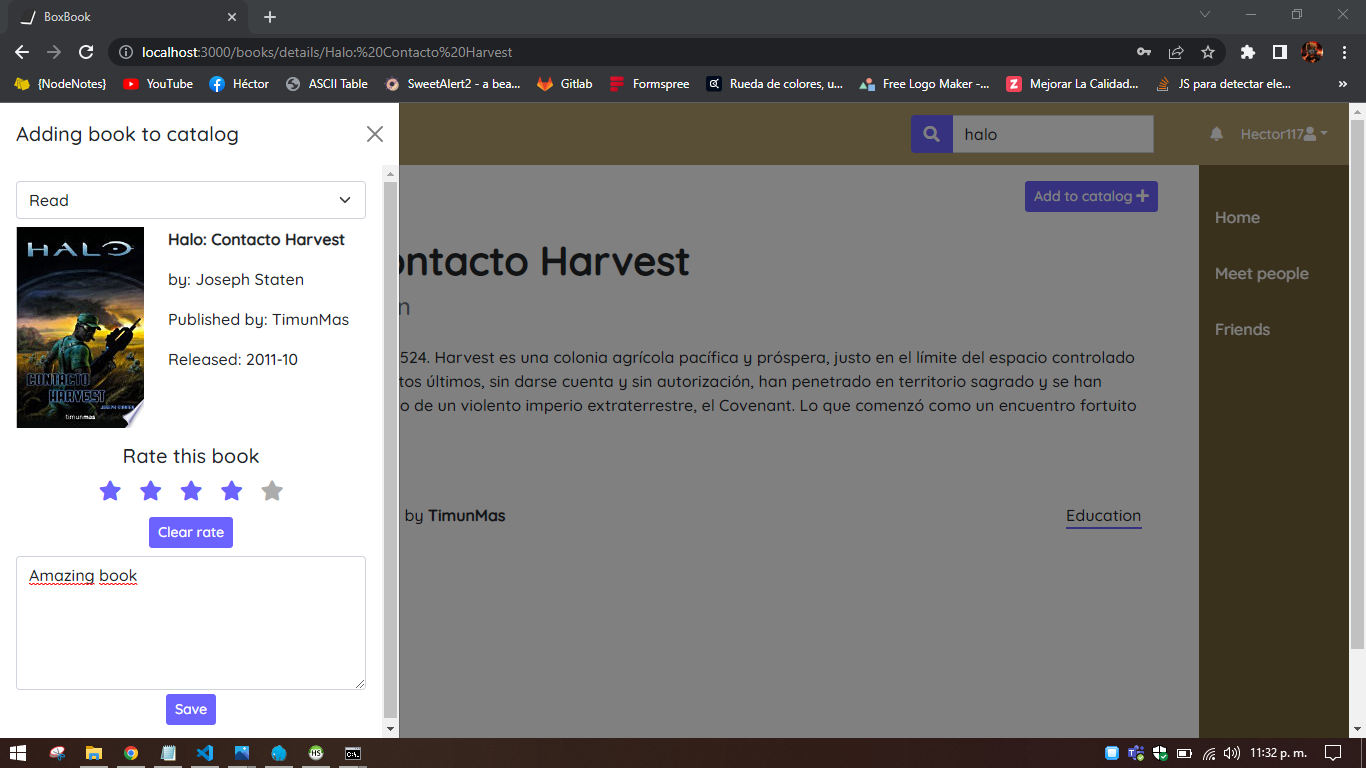Open the Wi-Fi network tray icon

[1209, 753]
